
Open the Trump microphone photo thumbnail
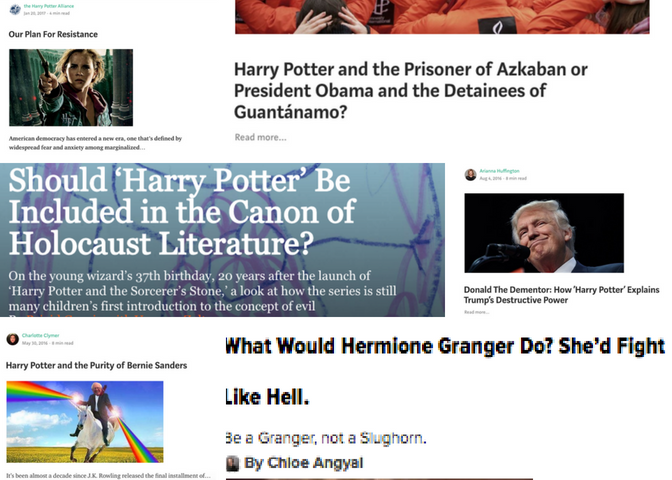544,233
